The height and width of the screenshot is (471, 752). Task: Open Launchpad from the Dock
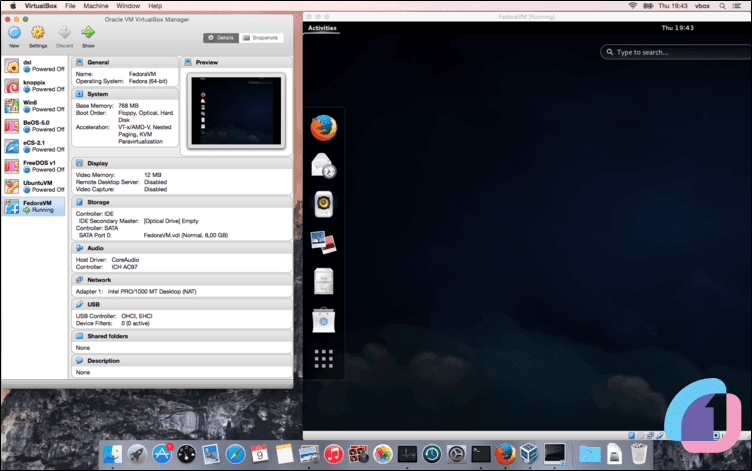coord(137,454)
